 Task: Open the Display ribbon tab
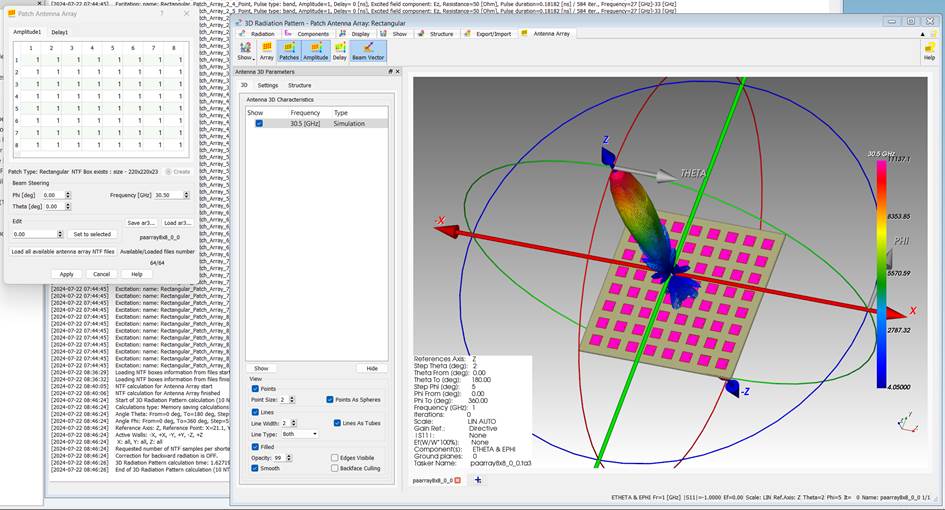click(x=356, y=34)
